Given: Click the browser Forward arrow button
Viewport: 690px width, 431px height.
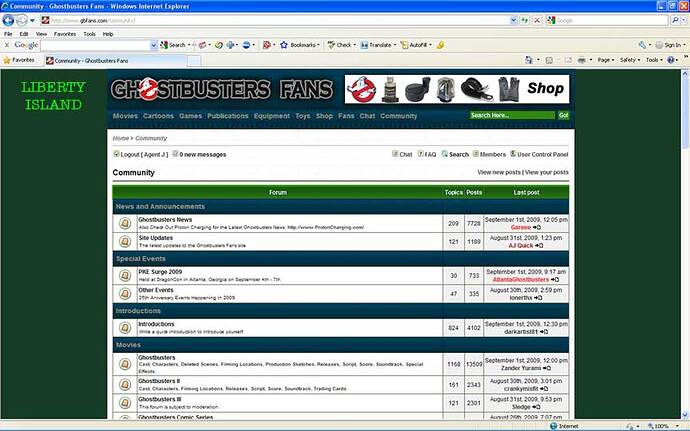Looking at the screenshot, I should [21, 20].
